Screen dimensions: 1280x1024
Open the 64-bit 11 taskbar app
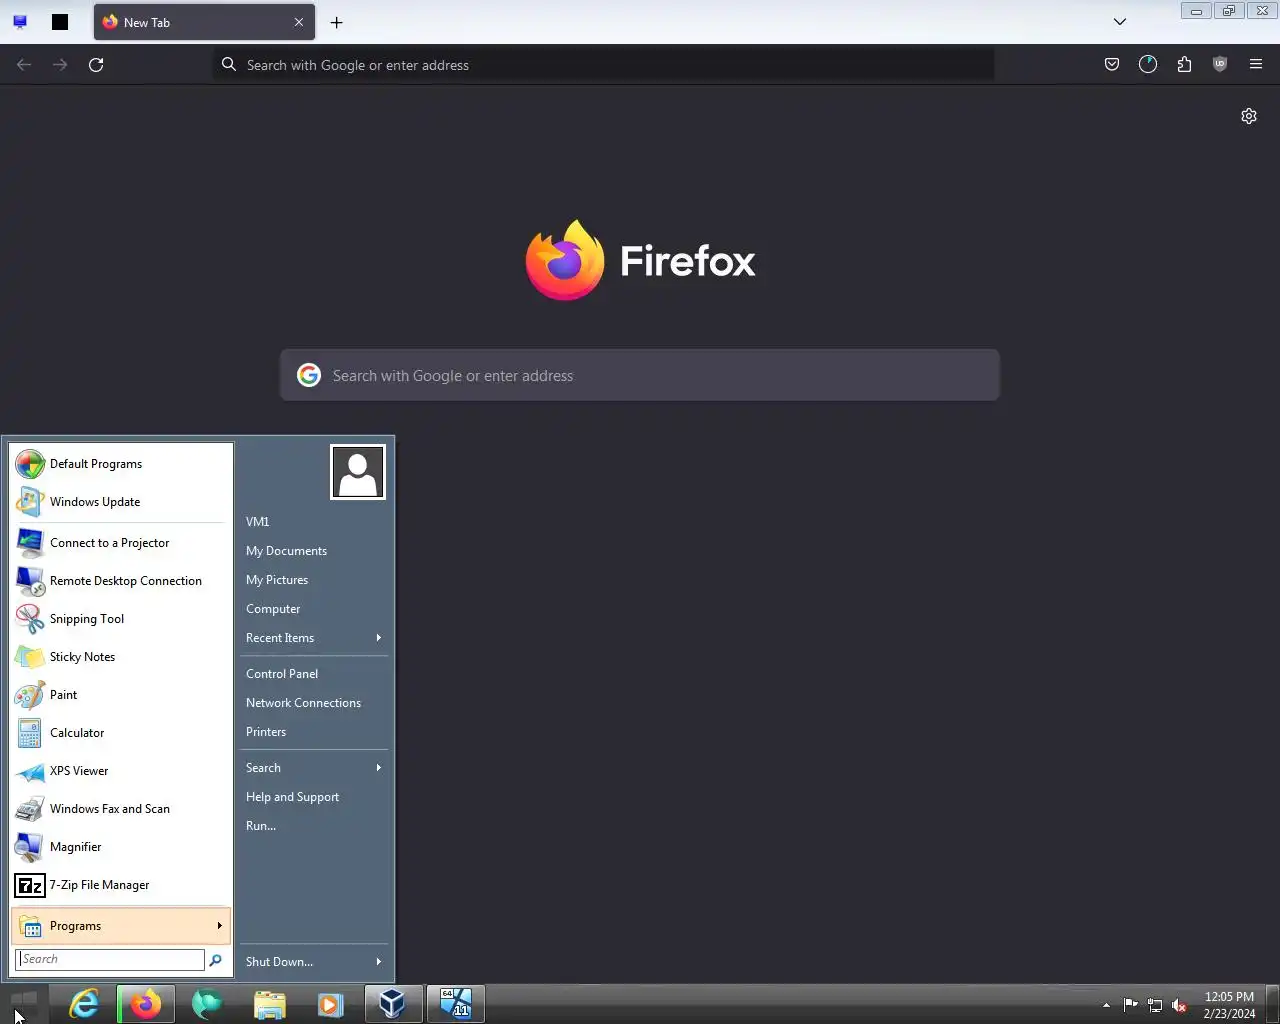tap(456, 1004)
